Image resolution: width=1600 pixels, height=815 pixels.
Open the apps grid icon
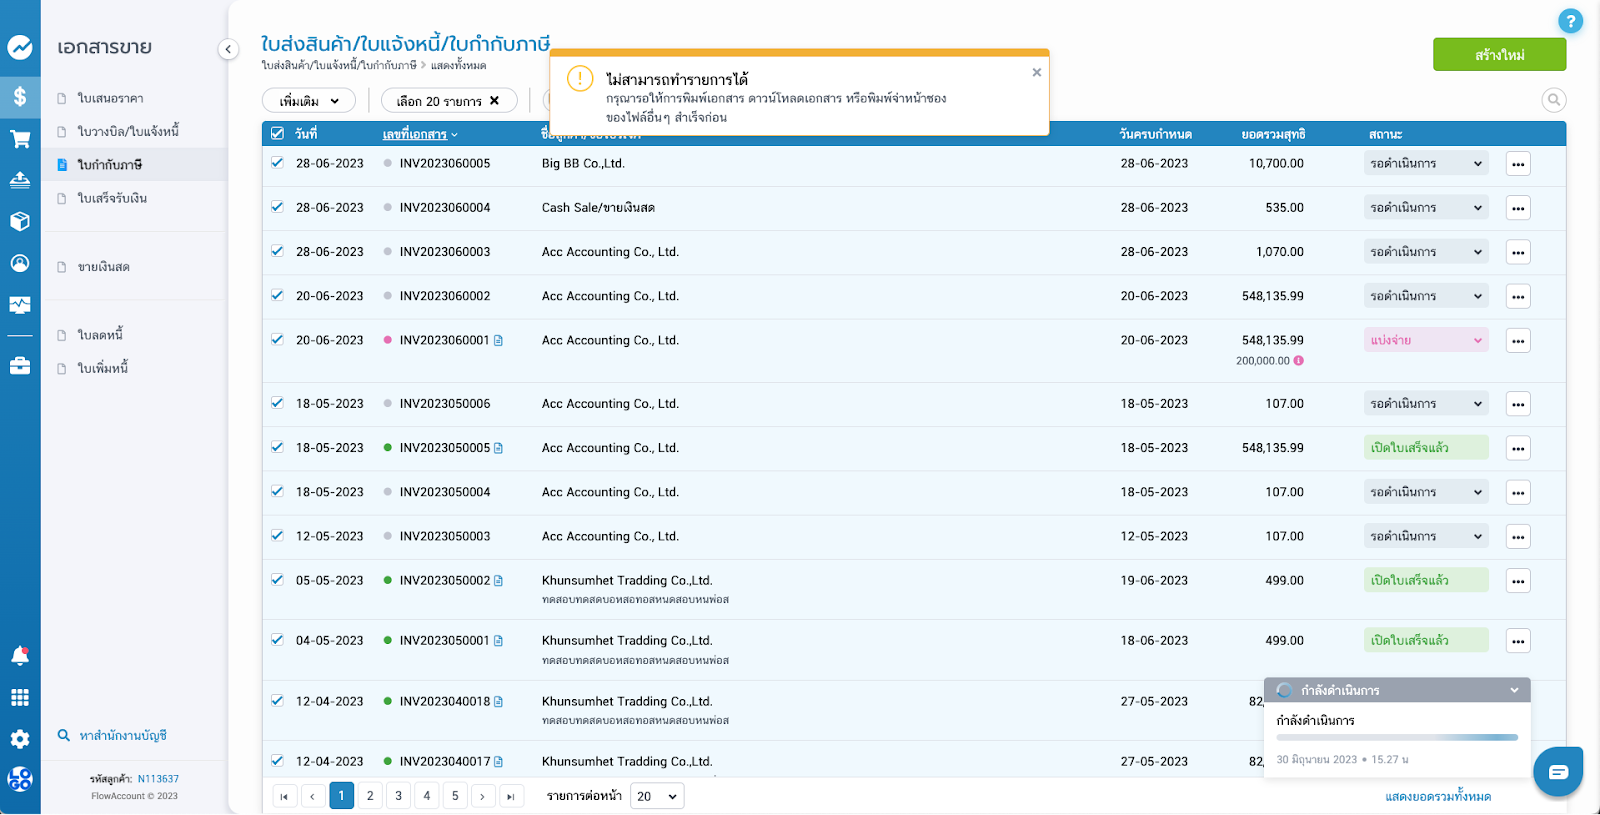[x=20, y=698]
